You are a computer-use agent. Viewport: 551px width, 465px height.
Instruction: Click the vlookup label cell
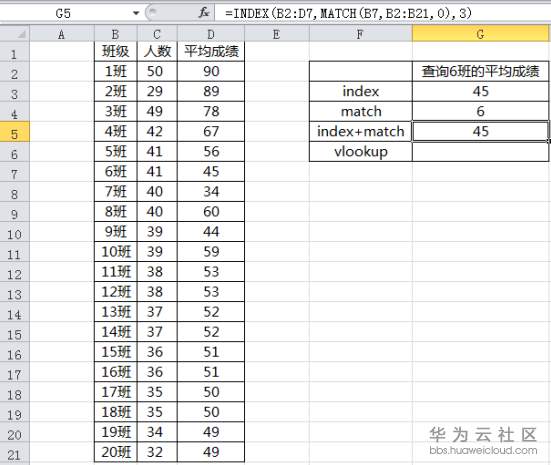coord(361,152)
